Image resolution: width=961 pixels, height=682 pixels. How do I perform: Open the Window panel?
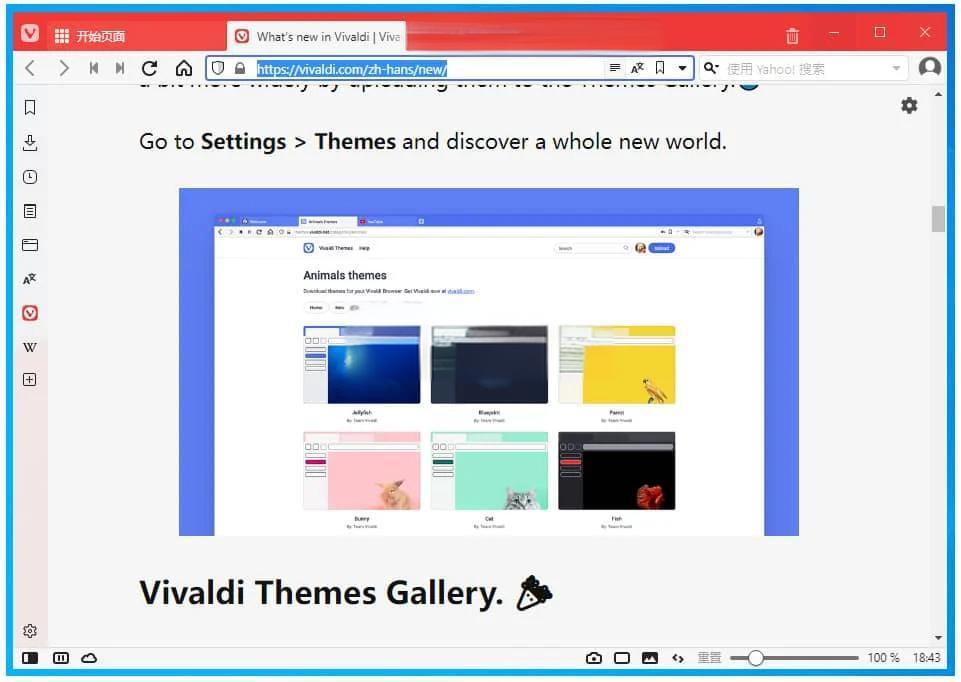tap(30, 245)
